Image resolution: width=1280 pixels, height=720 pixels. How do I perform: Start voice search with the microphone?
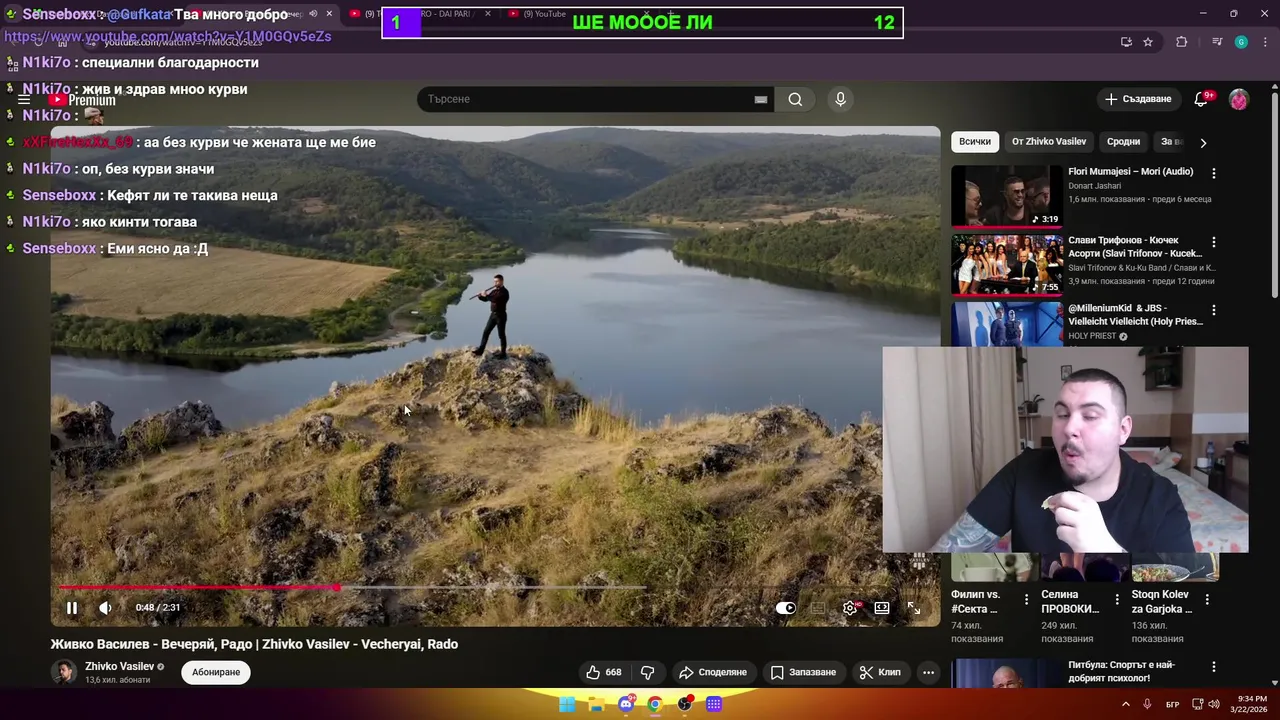point(840,99)
